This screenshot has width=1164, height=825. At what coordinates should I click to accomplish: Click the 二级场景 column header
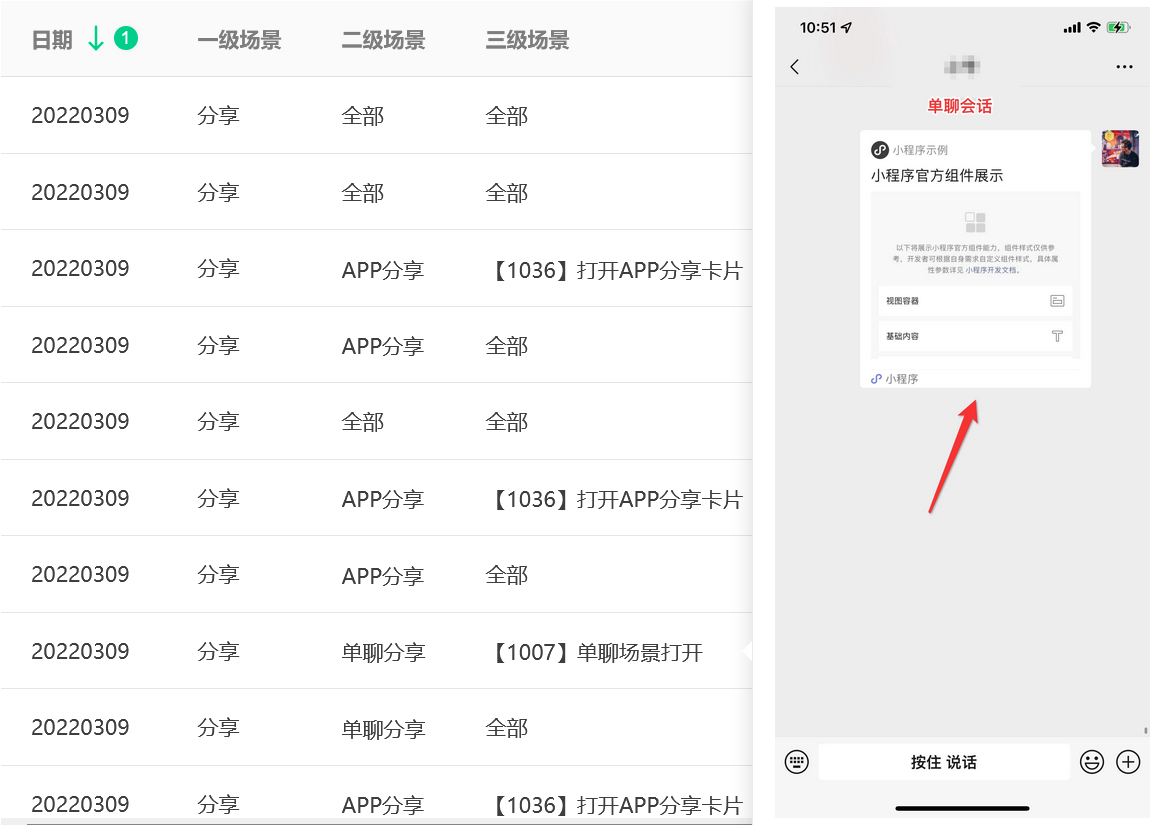point(383,40)
